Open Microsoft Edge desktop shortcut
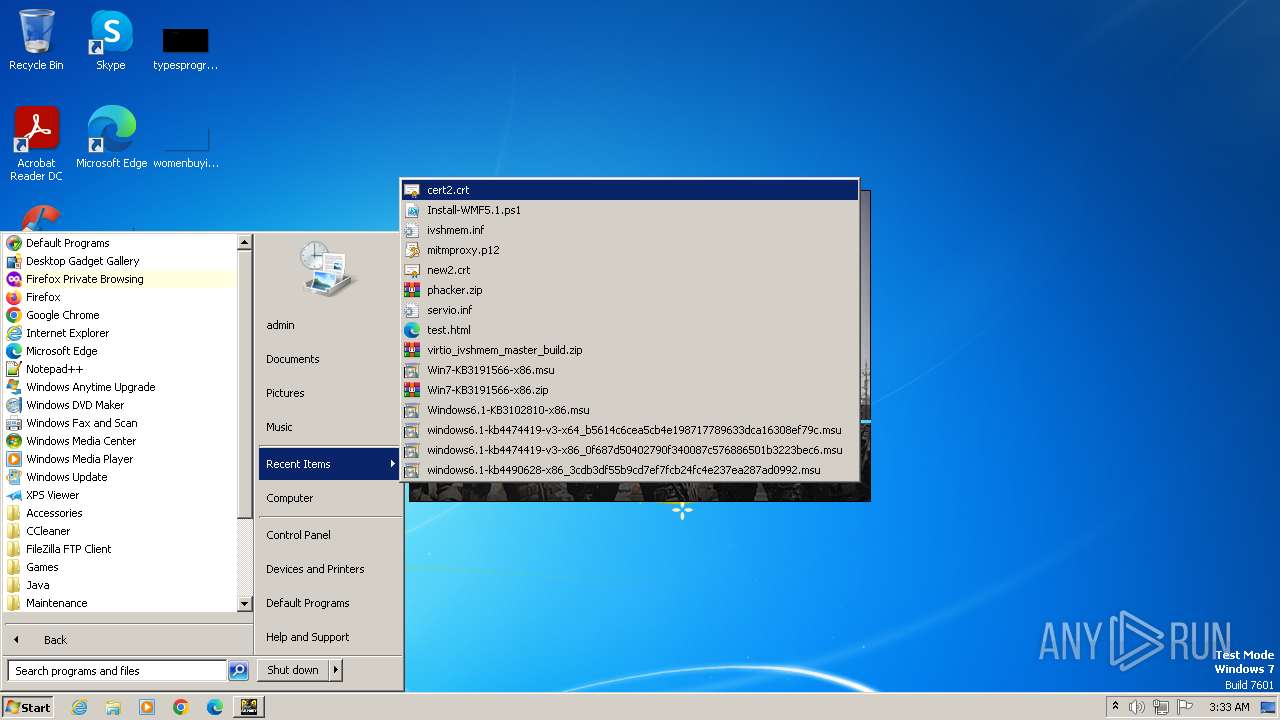 111,137
